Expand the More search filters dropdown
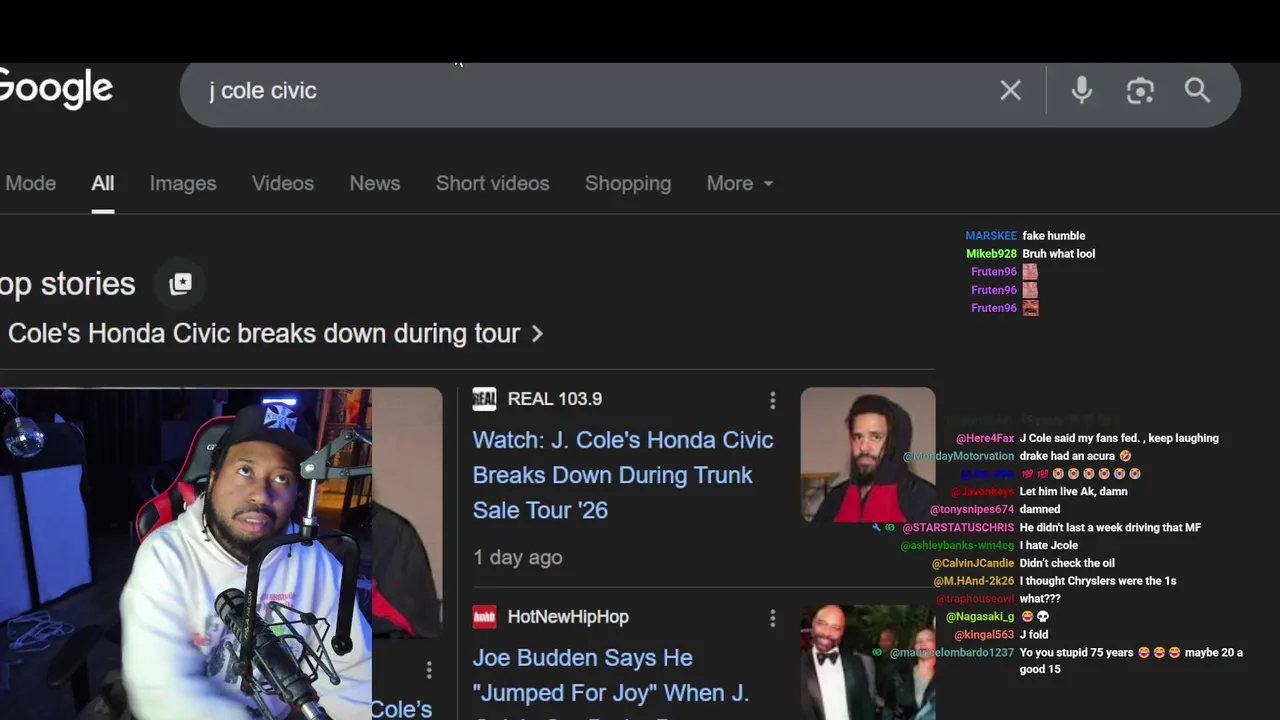Image resolution: width=1280 pixels, height=720 pixels. tap(740, 183)
